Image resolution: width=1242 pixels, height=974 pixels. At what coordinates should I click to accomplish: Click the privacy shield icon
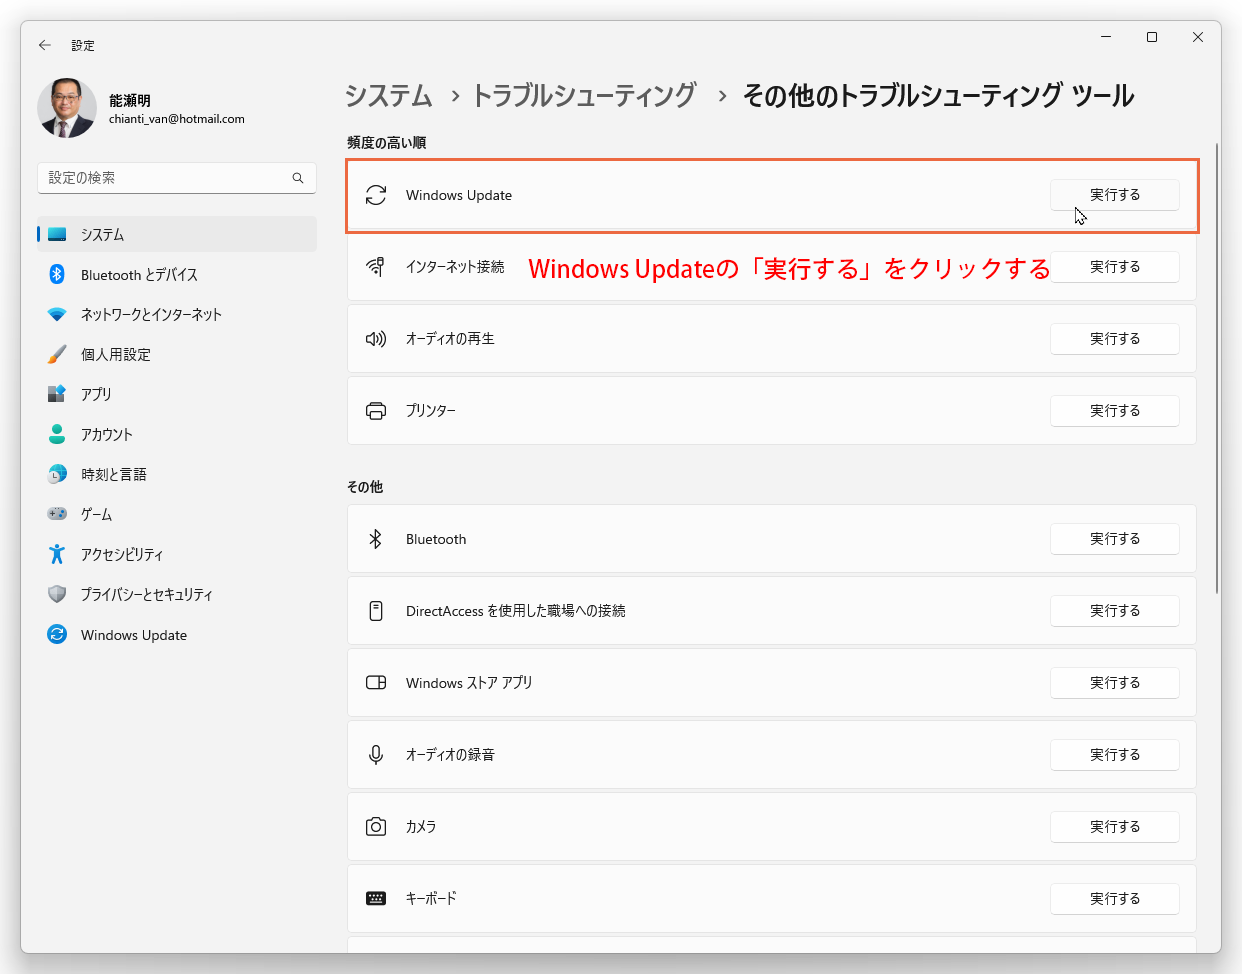(57, 594)
